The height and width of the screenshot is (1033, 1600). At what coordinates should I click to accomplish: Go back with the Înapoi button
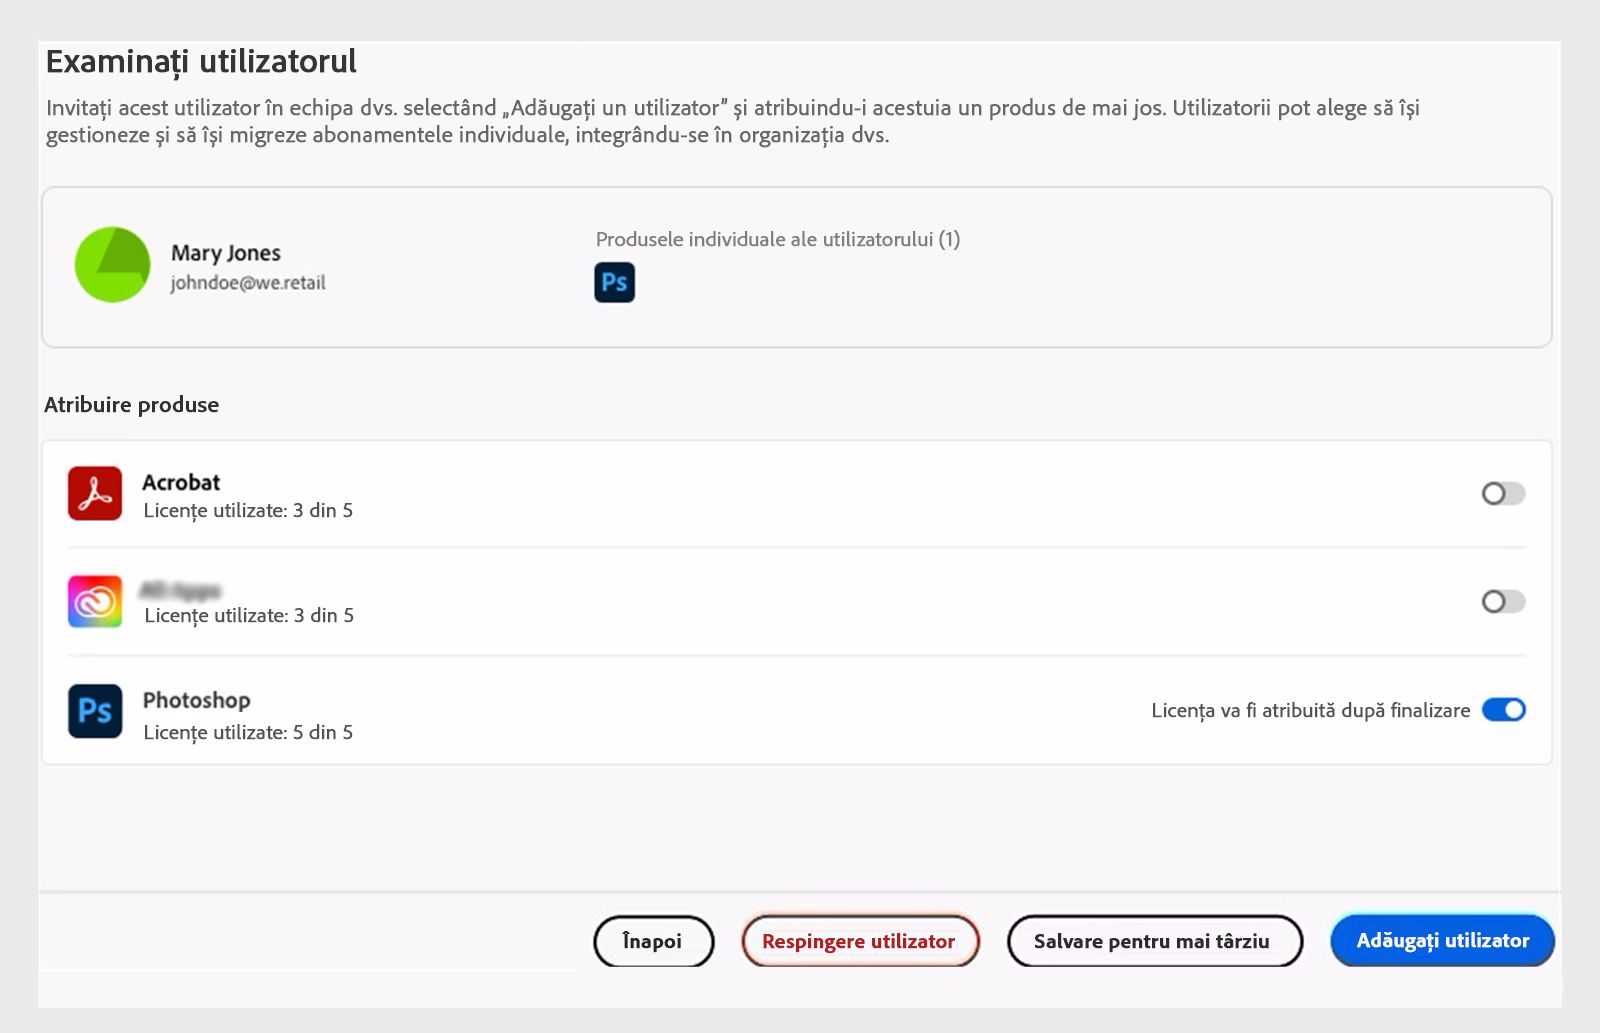tap(653, 941)
